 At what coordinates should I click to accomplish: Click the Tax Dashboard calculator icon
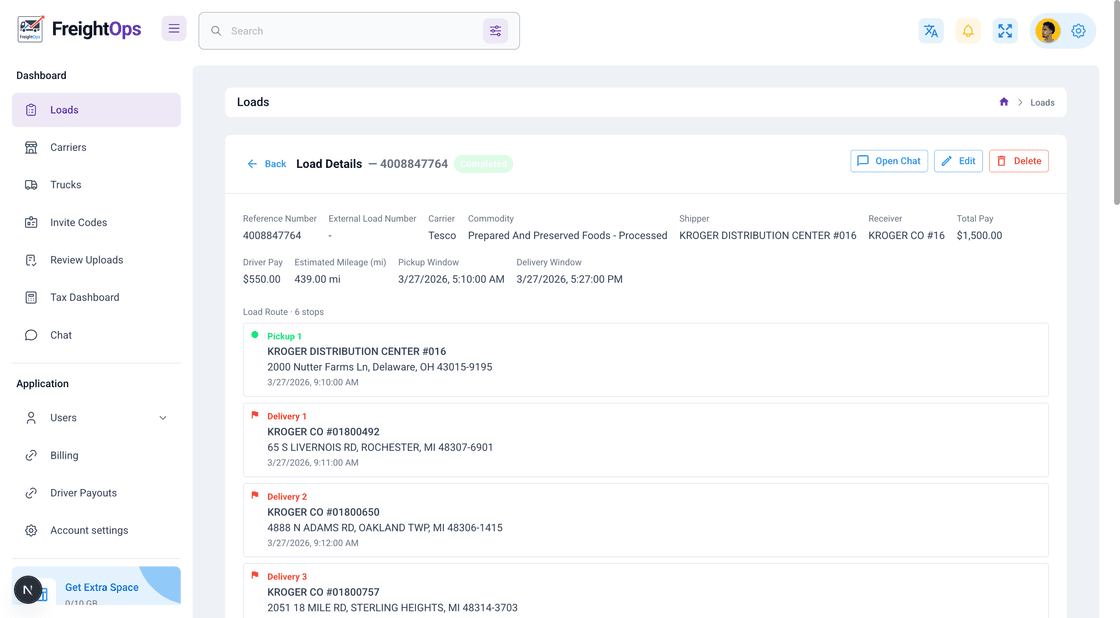point(31,297)
